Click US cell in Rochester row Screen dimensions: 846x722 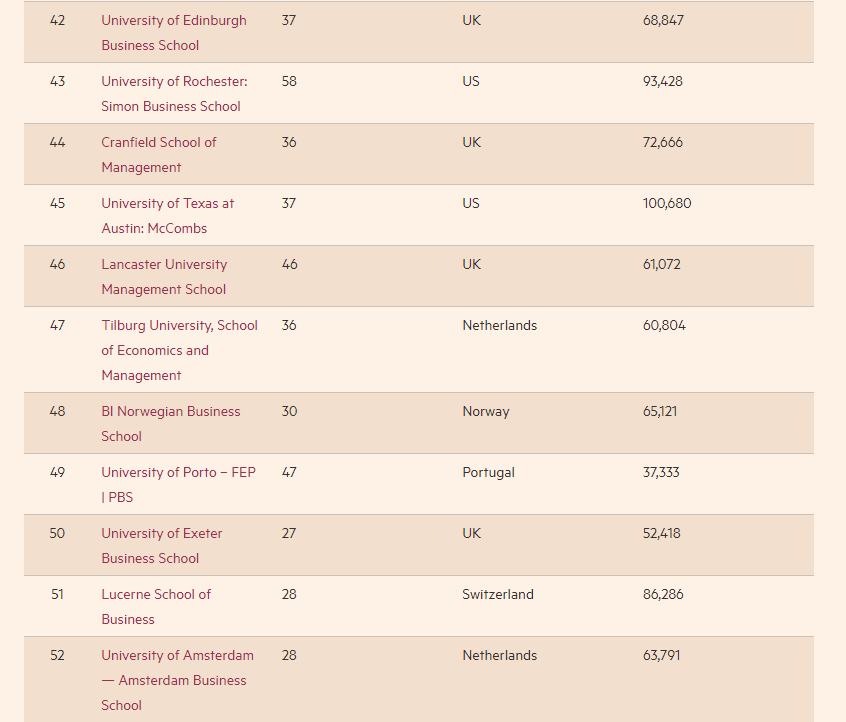click(471, 81)
